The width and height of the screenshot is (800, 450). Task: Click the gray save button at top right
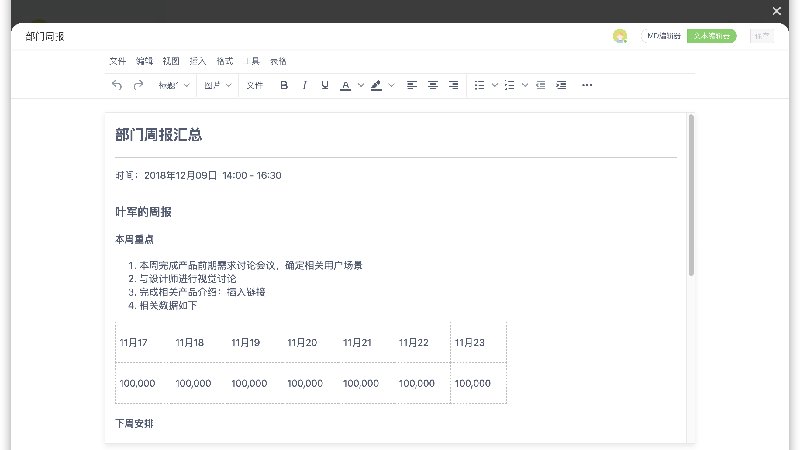(762, 36)
